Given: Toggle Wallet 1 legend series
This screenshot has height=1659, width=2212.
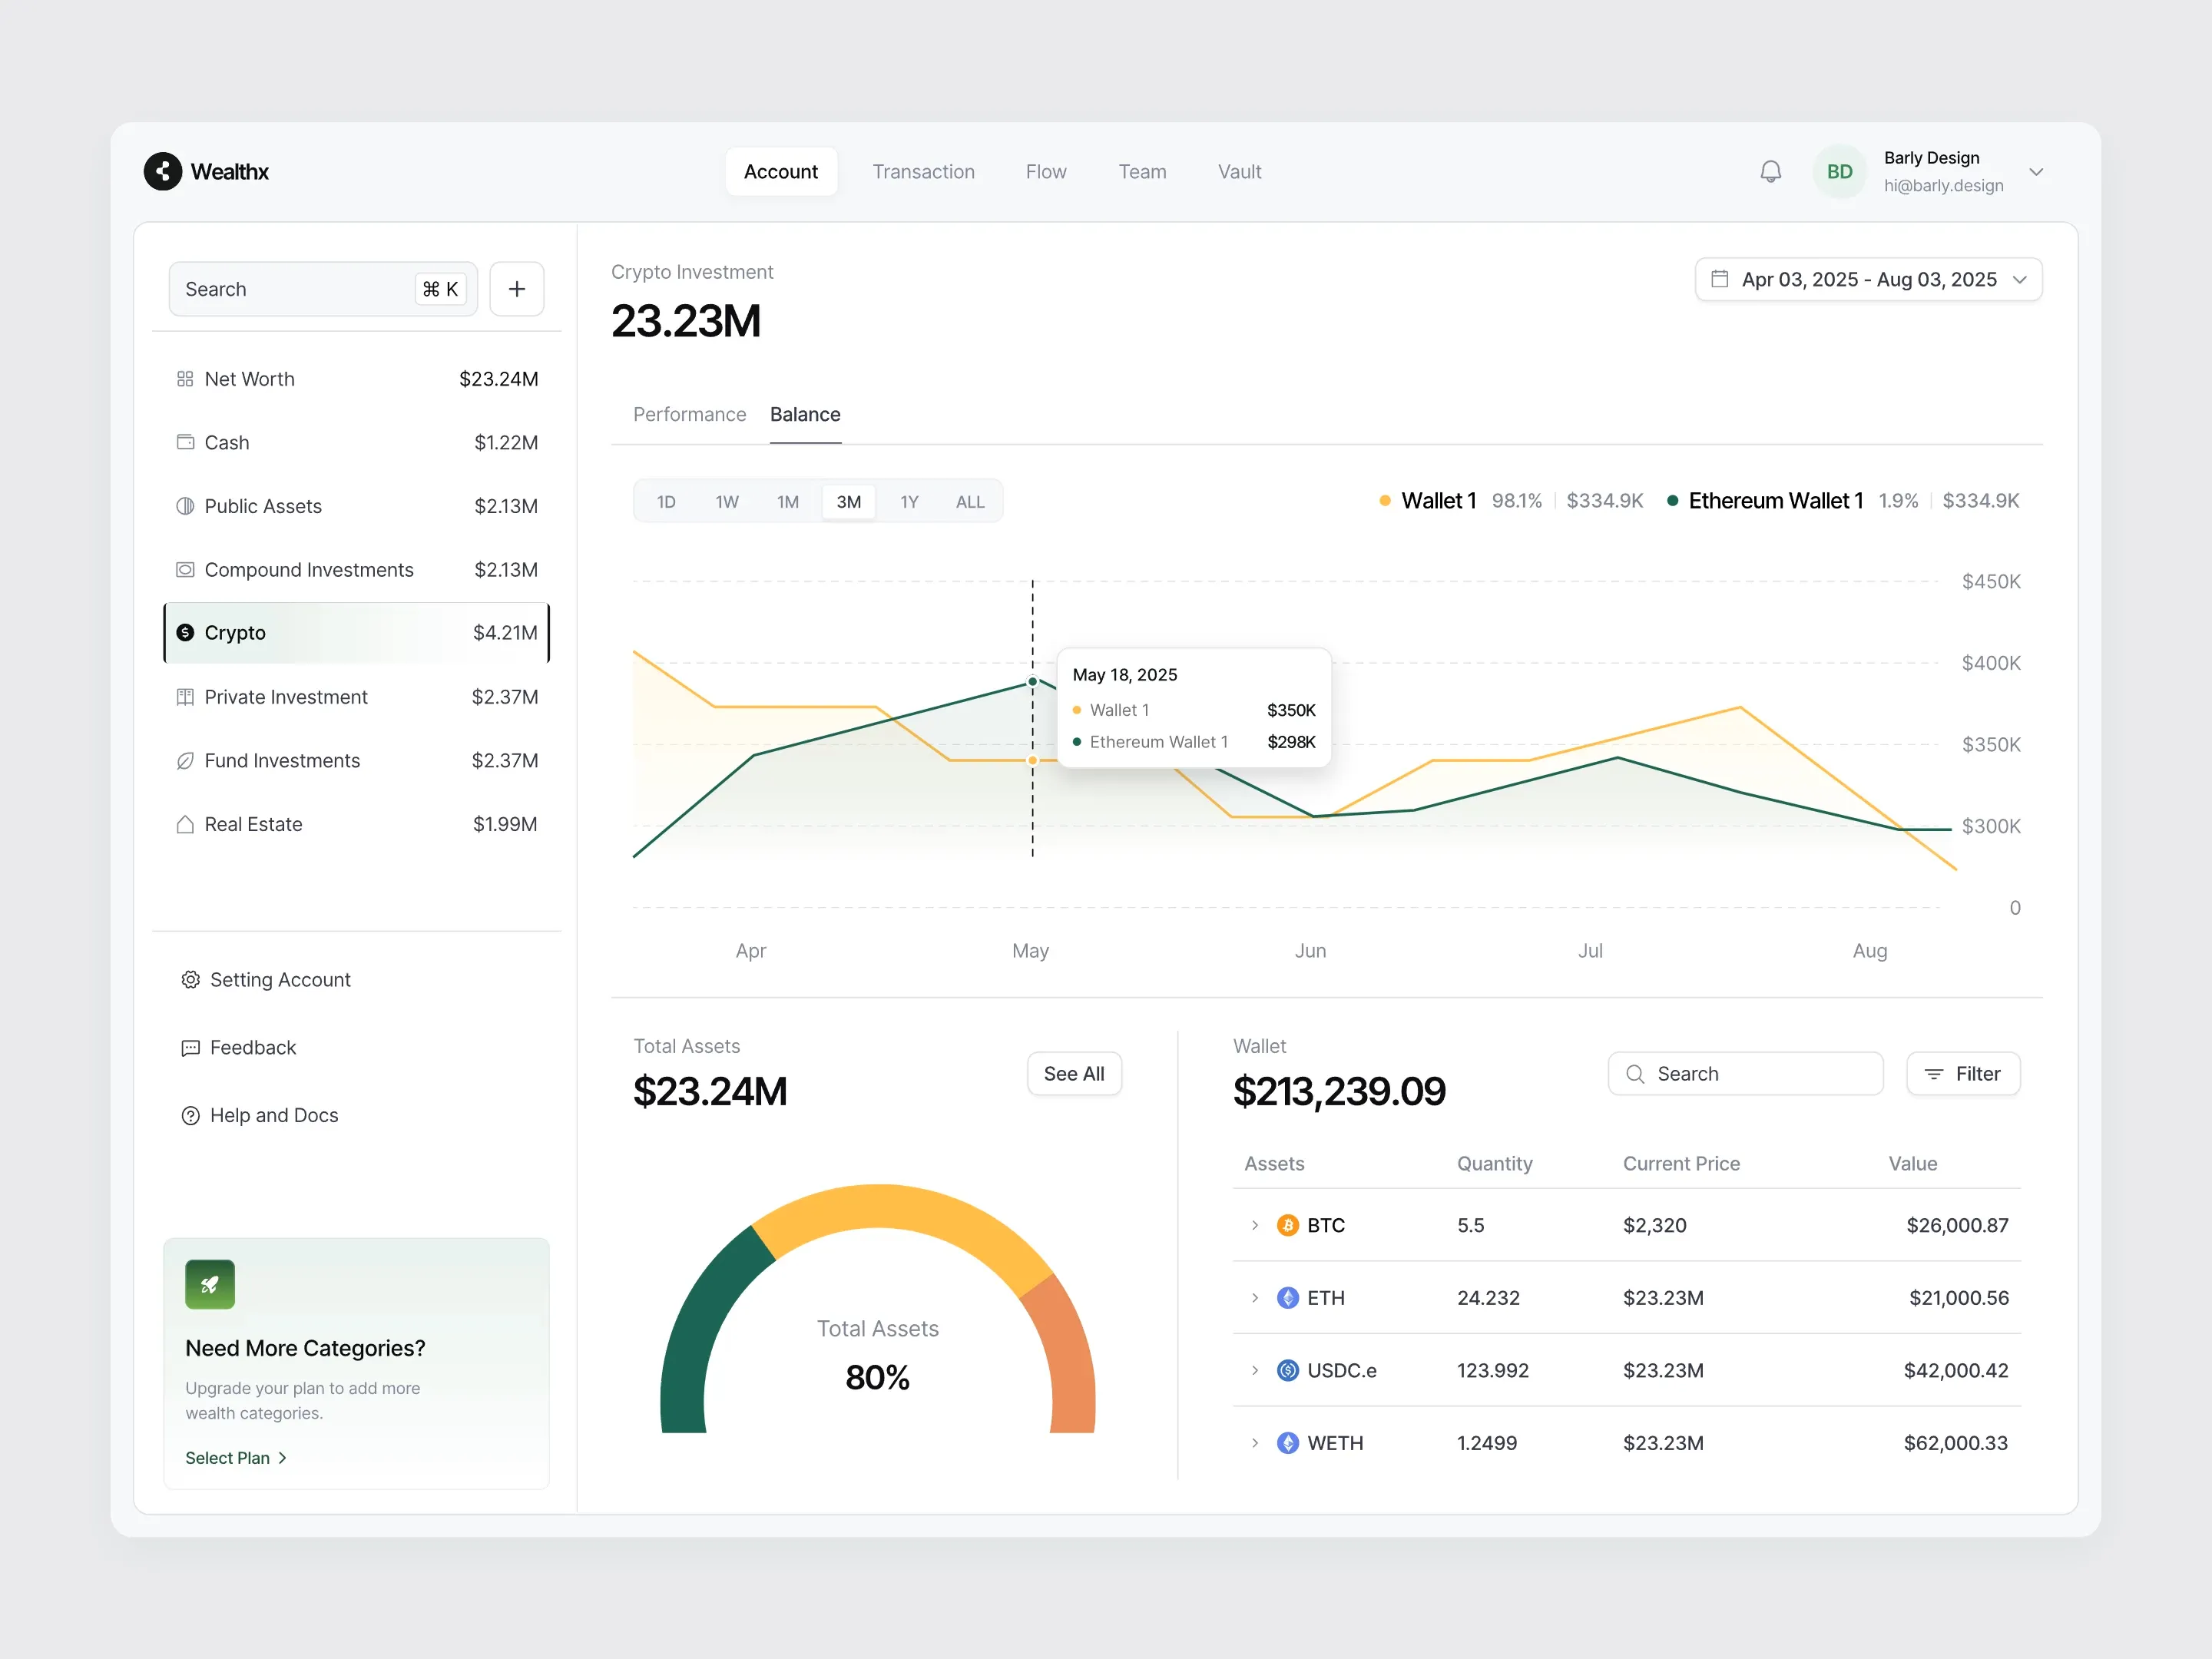Looking at the screenshot, I should (x=1428, y=501).
